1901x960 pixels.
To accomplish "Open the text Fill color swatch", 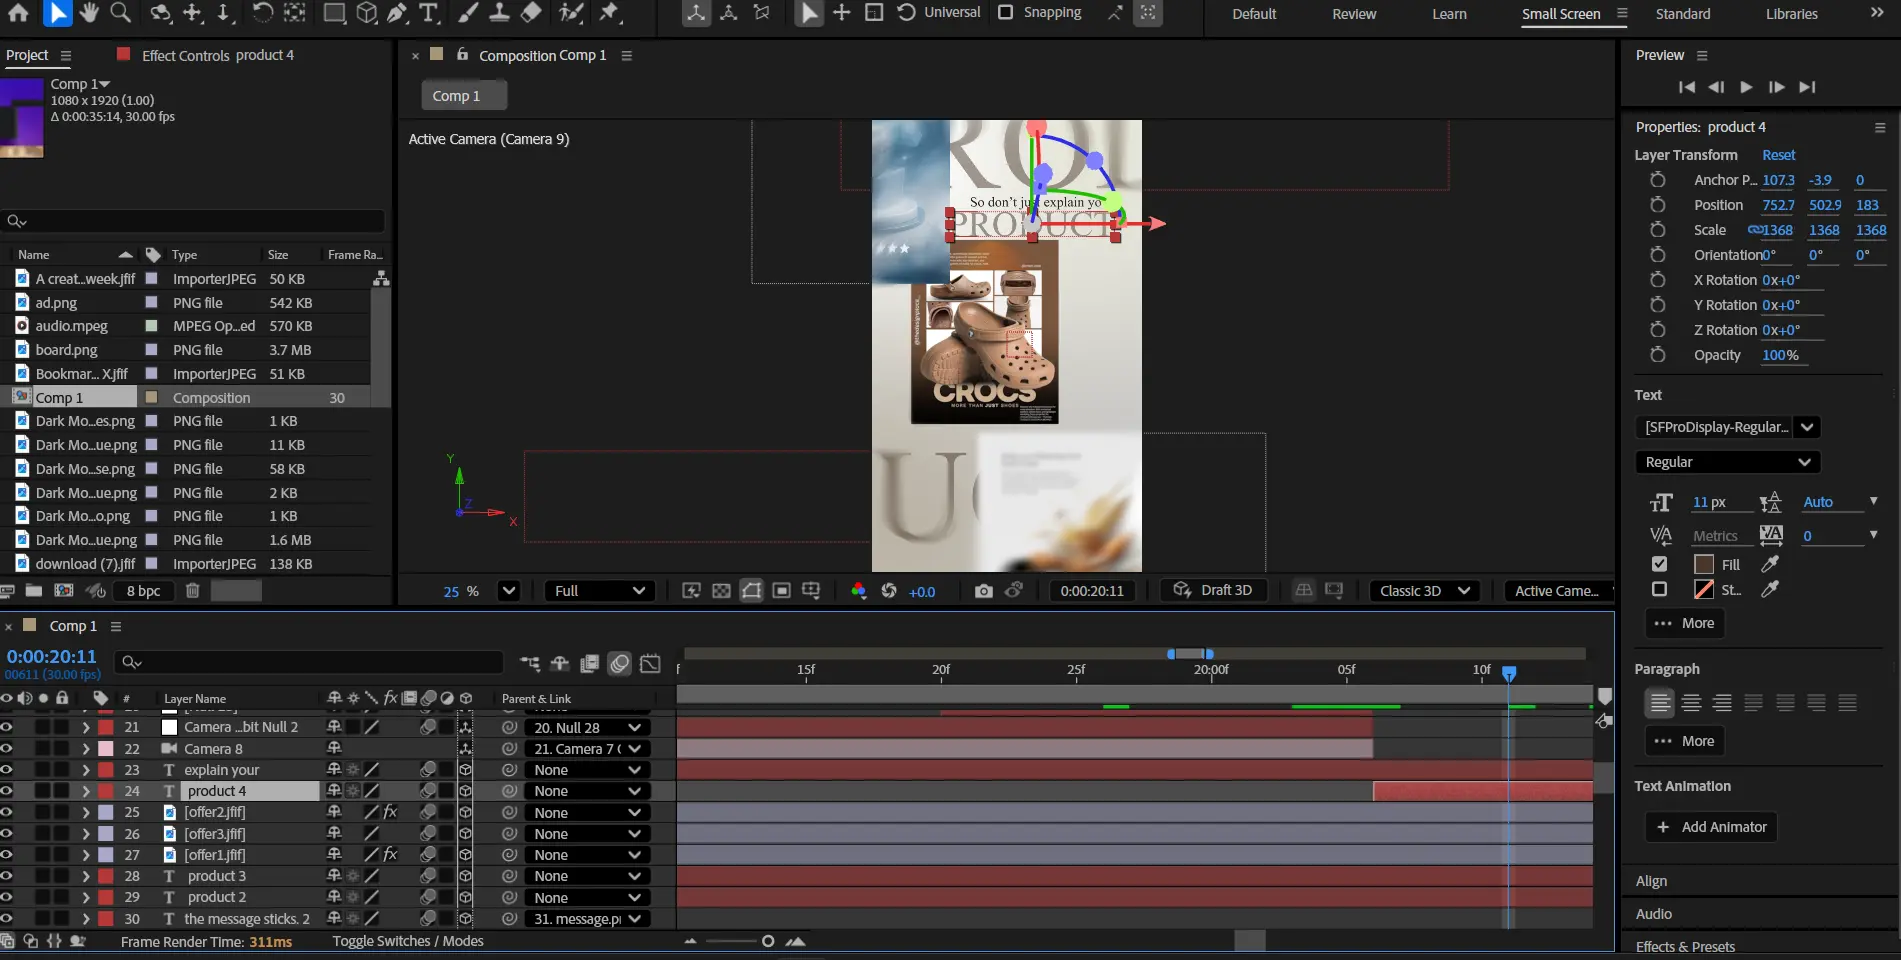I will (1704, 564).
